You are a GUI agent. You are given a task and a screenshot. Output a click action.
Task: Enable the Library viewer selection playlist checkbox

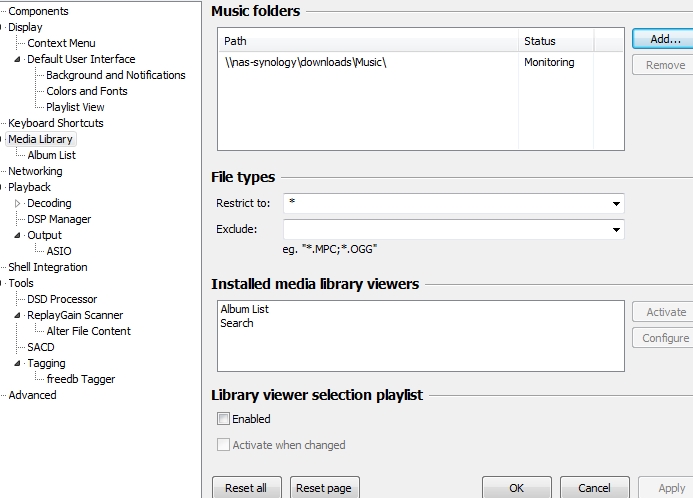[223, 419]
